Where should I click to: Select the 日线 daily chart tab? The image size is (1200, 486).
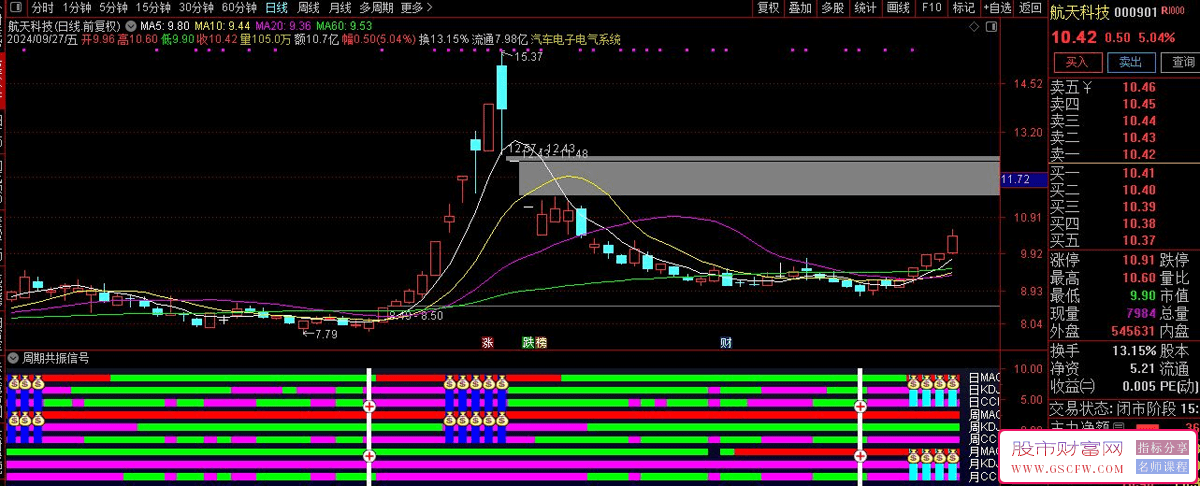tap(276, 7)
